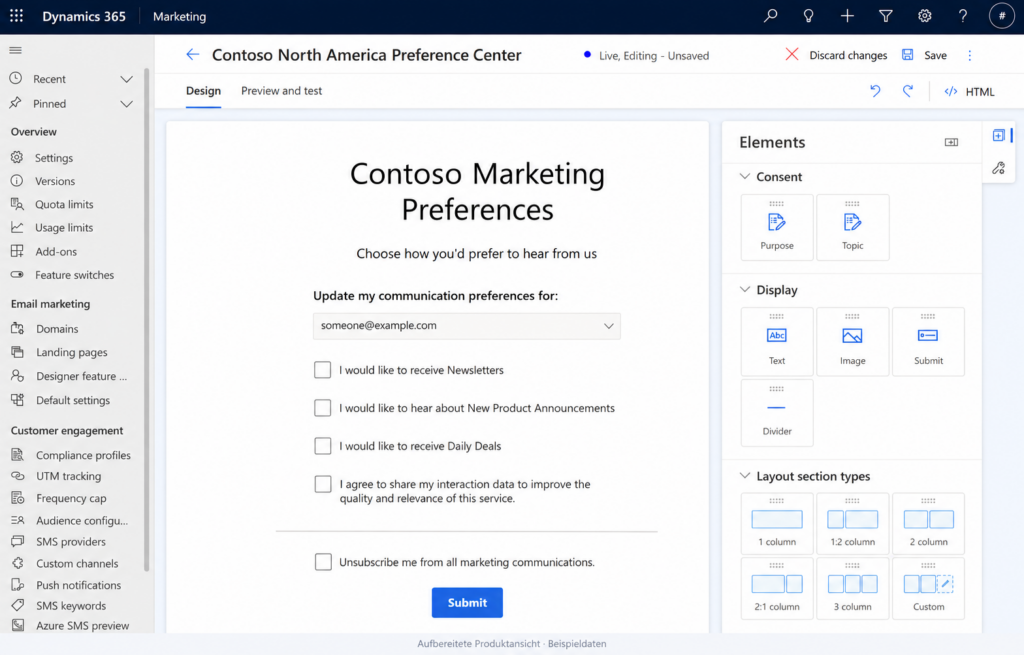Screen dimensions: 1024x655
Task: Open Landing pages in sidebar
Action: [72, 352]
